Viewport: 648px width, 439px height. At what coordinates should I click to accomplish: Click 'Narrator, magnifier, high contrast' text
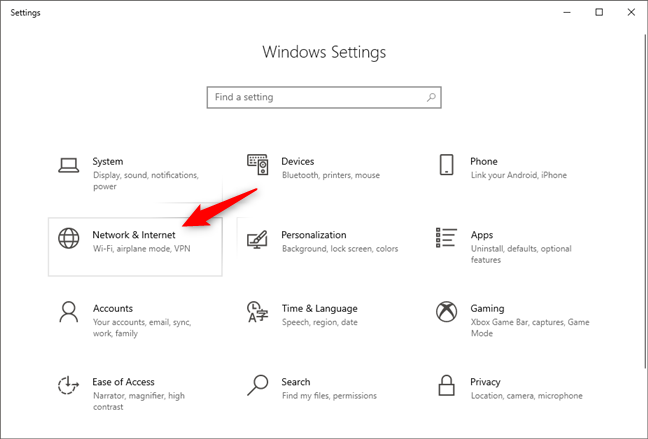point(139,401)
